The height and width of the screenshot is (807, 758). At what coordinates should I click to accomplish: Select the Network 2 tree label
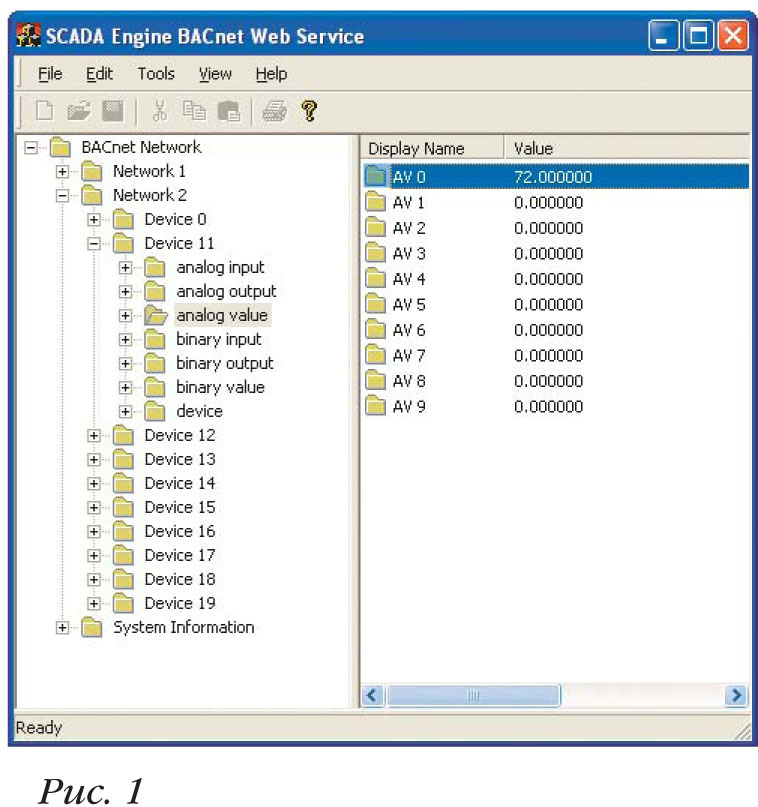150,195
